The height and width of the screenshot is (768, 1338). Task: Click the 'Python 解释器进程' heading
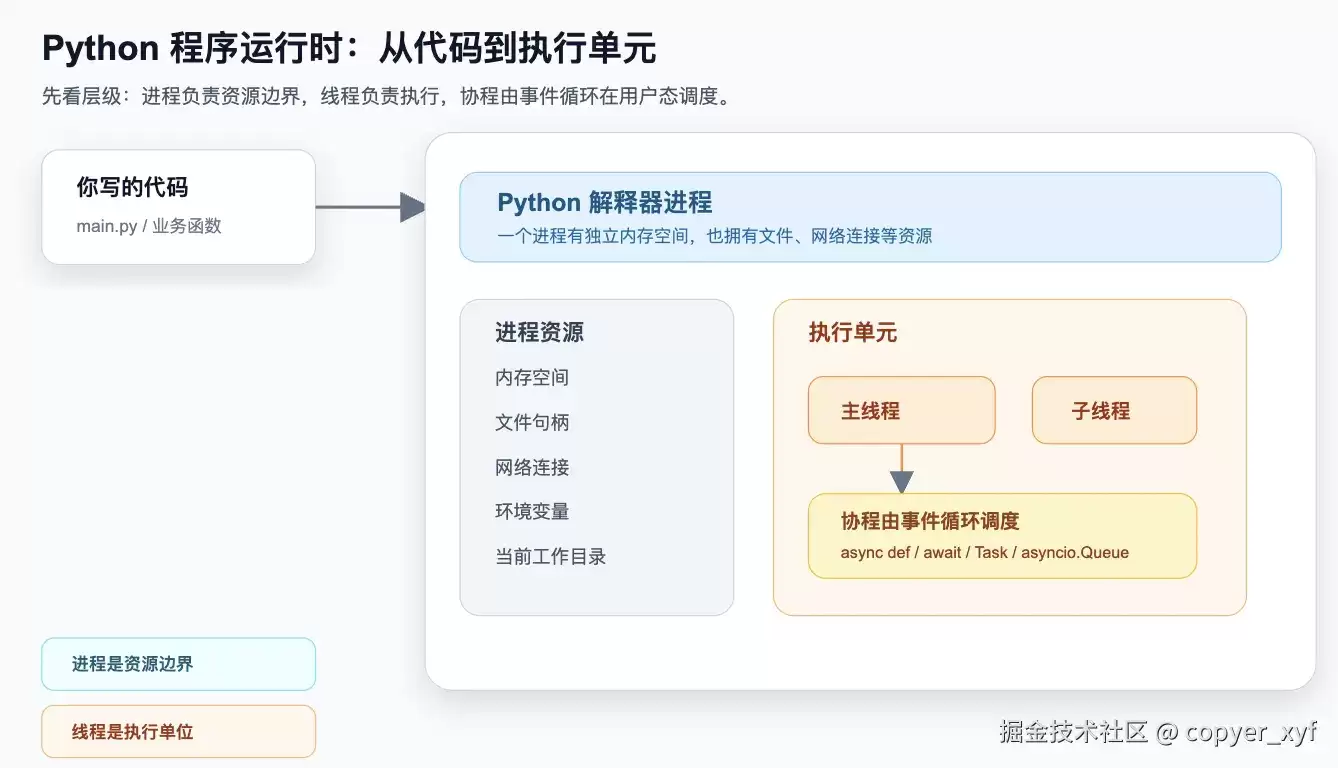click(605, 202)
